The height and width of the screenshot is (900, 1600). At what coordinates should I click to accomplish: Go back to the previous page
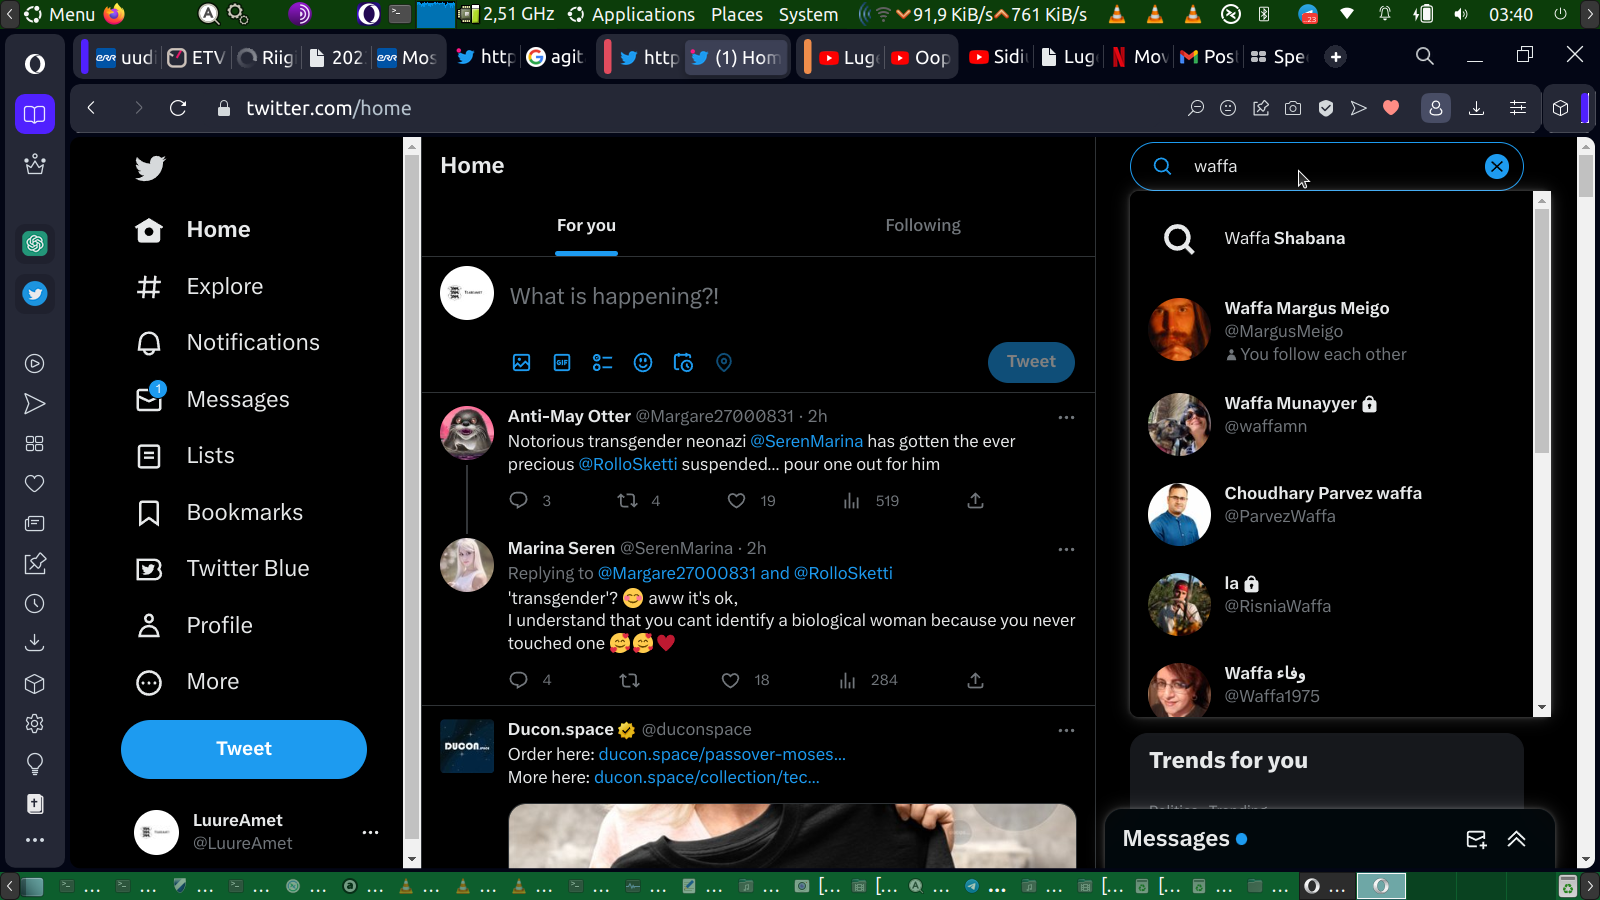91,108
